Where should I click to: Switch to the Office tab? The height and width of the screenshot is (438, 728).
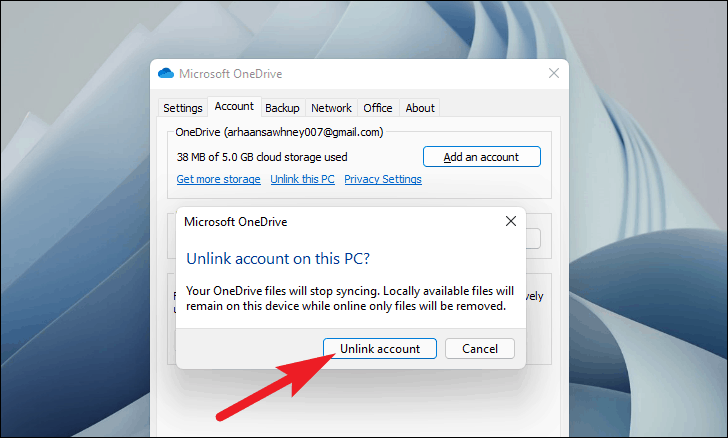pyautogui.click(x=377, y=108)
